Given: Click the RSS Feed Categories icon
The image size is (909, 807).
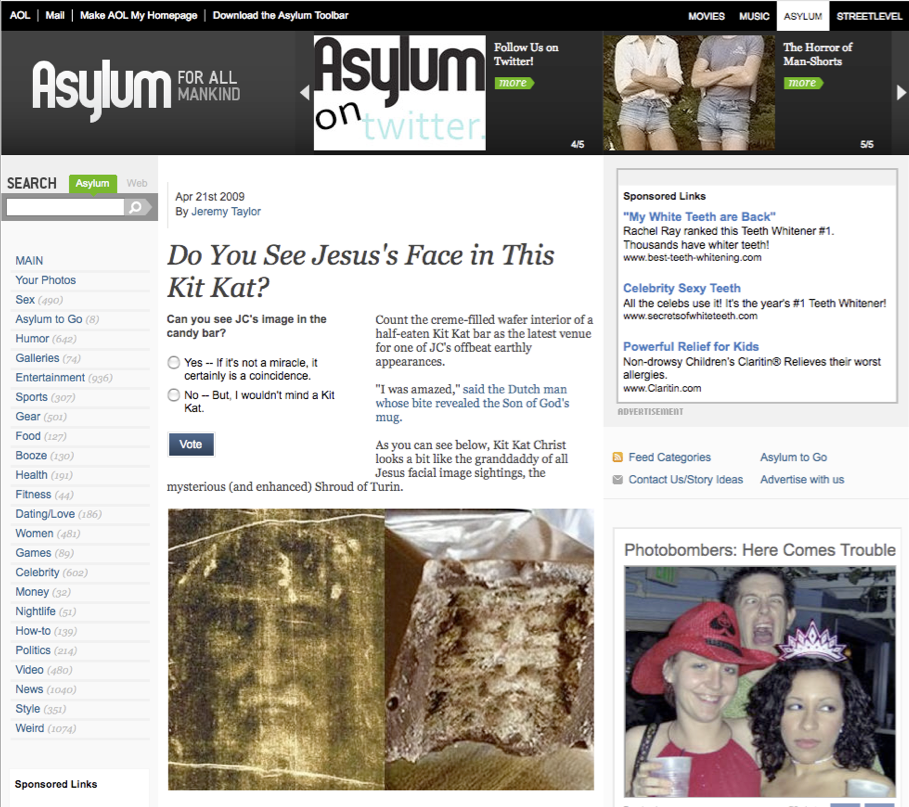Looking at the screenshot, I should 617,457.
